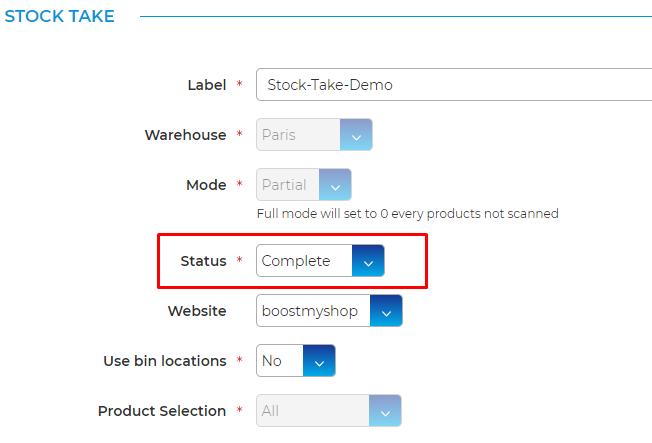
Task: Expand the Use bin locations dropdown arrow
Action: 318,361
